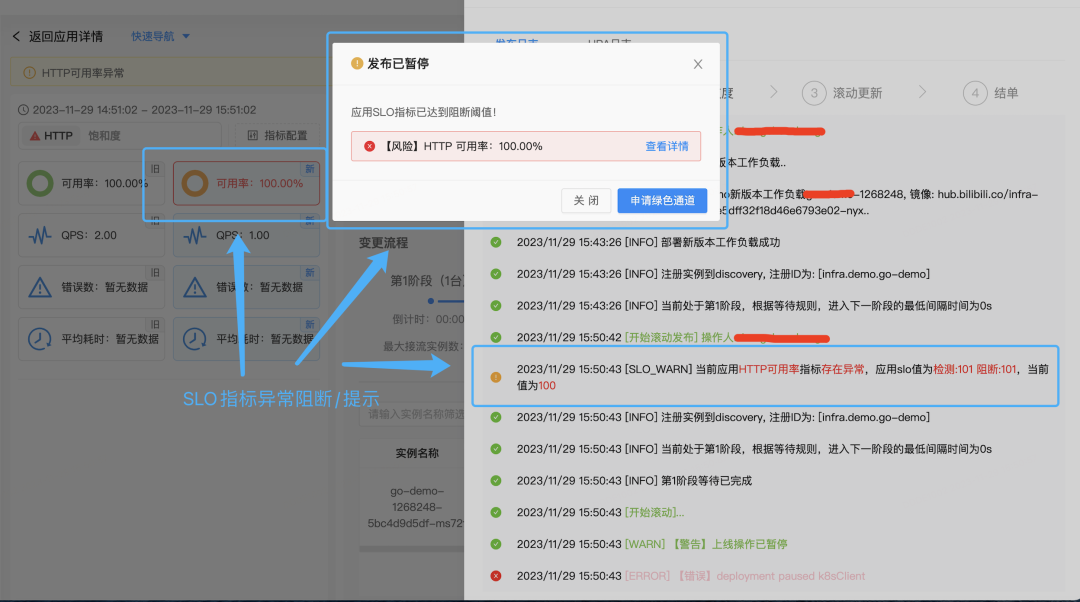Screen dimensions: 1080x602
Task: Click the orange ring icon on 新 可用率 card
Action: click(x=195, y=183)
